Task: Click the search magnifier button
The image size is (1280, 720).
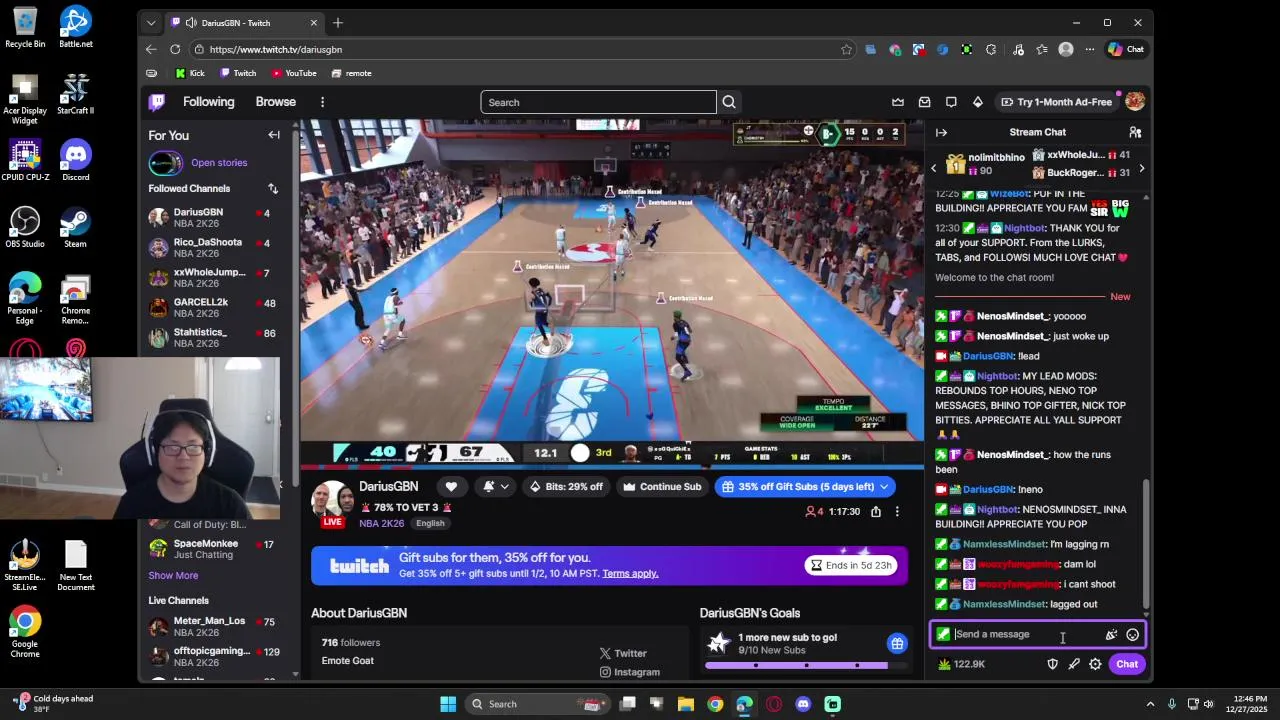Action: (x=729, y=102)
